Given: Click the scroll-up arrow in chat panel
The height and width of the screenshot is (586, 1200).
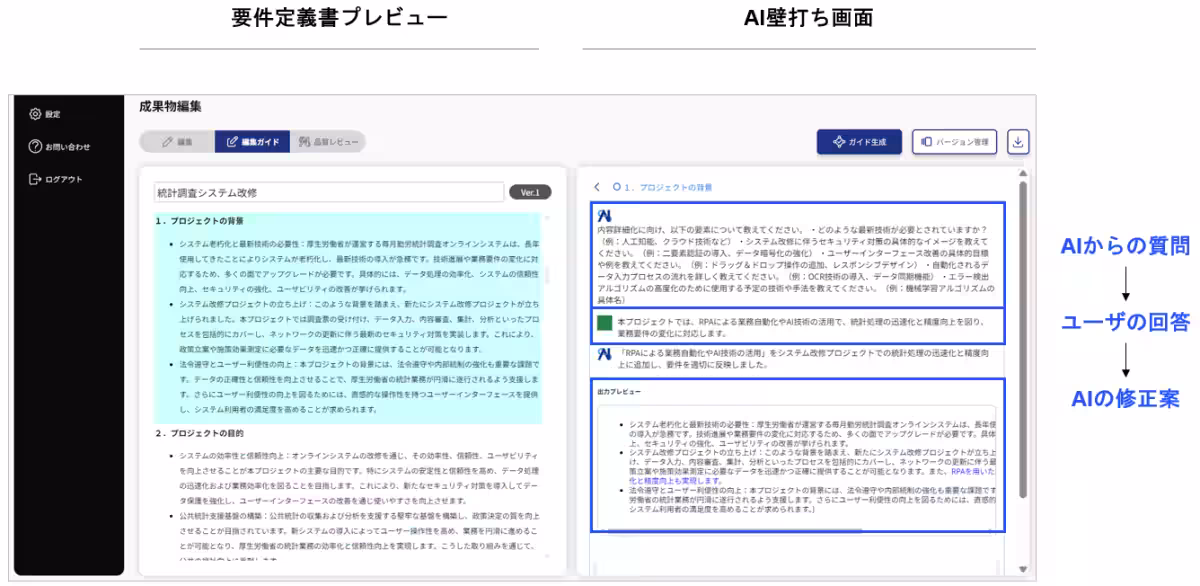Looking at the screenshot, I should click(x=1022, y=174).
